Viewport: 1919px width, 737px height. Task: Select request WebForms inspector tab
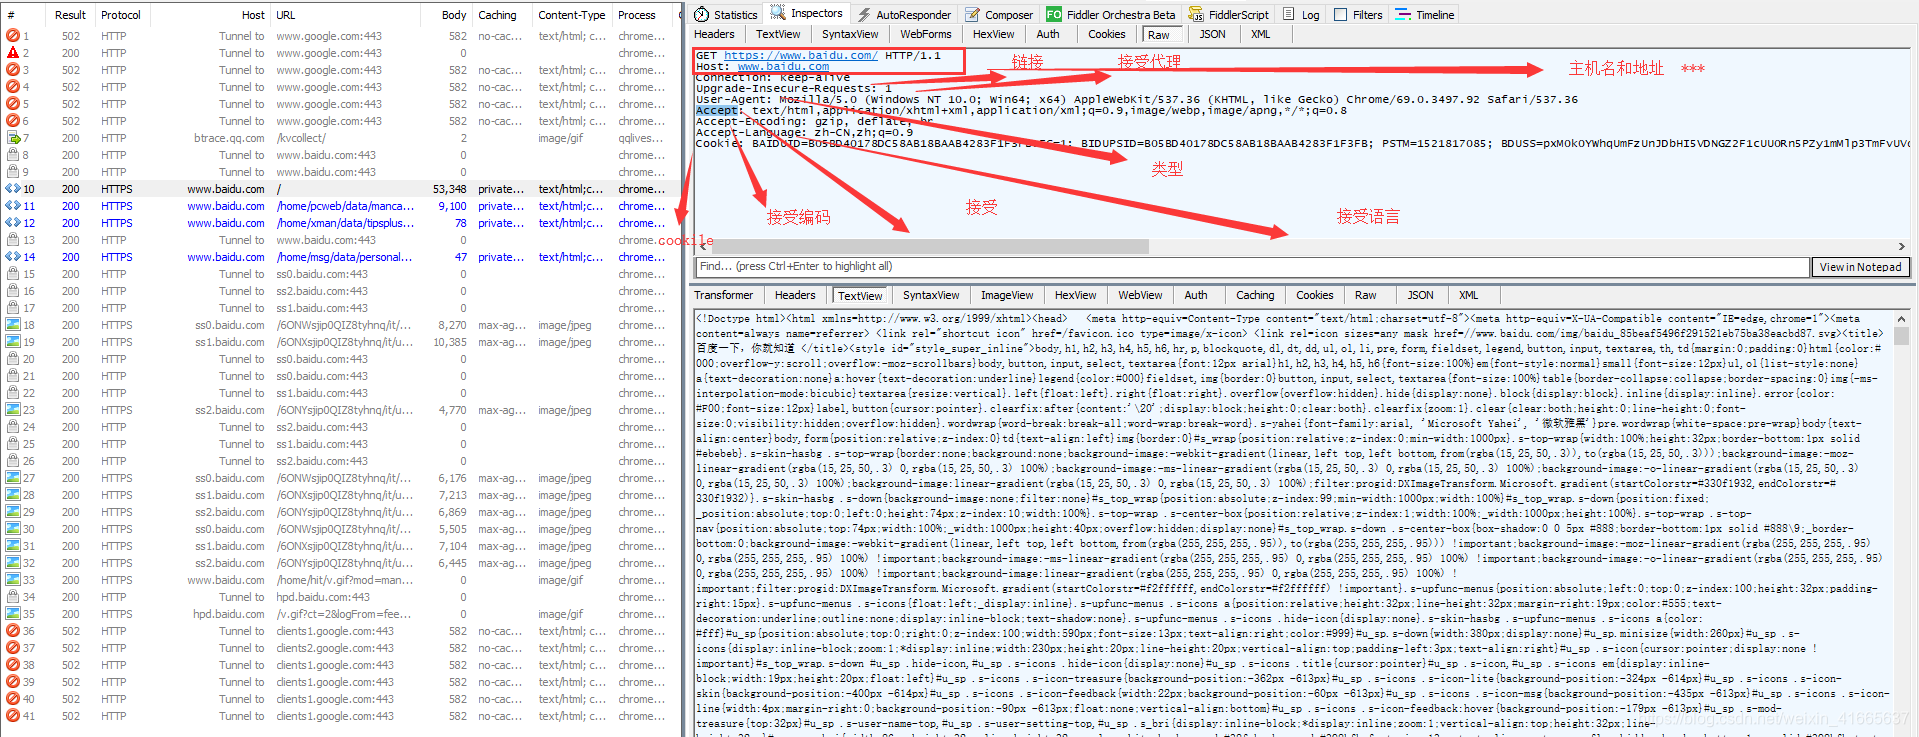click(926, 34)
